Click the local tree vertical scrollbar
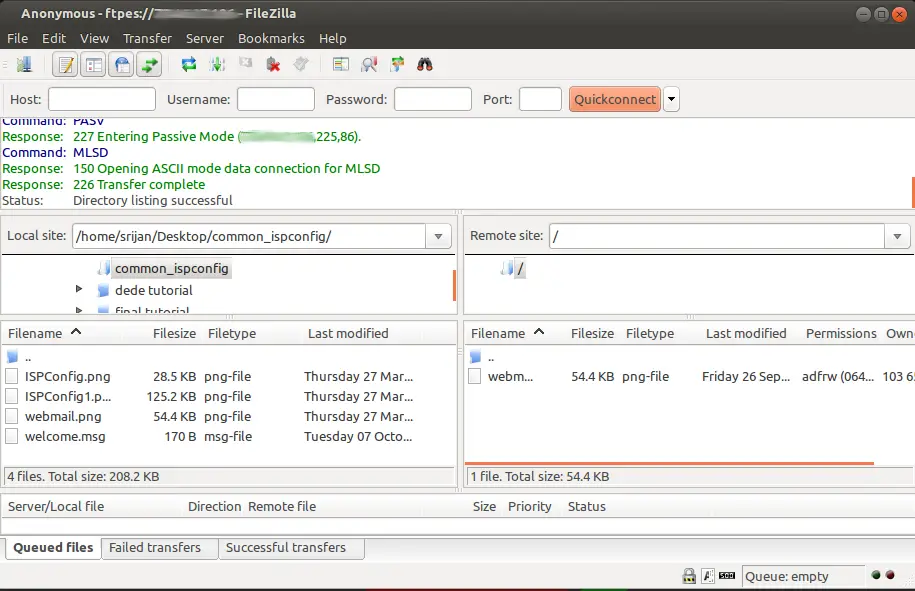Screen dimensions: 915x591 coord(454,285)
